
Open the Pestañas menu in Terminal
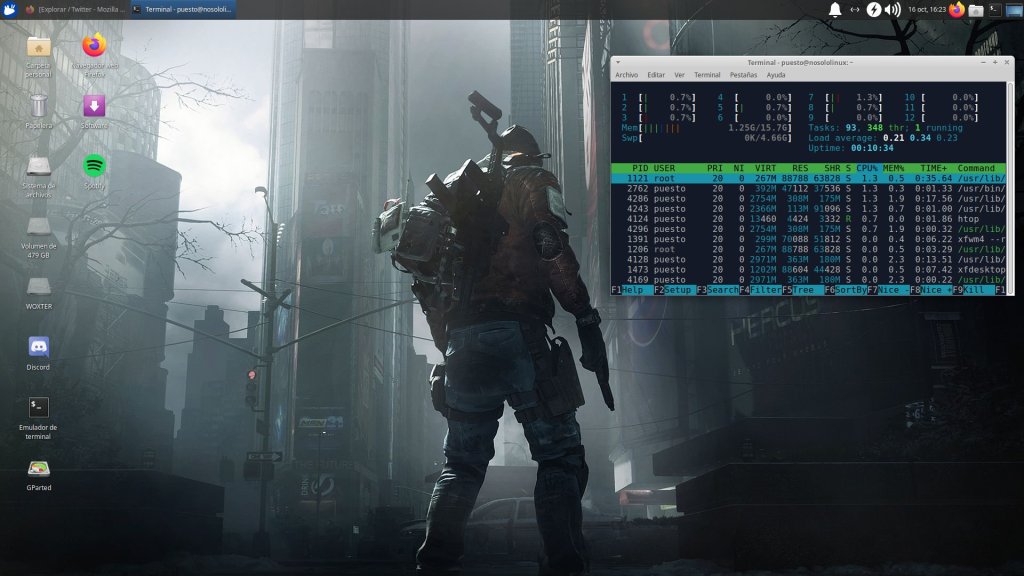pos(743,75)
